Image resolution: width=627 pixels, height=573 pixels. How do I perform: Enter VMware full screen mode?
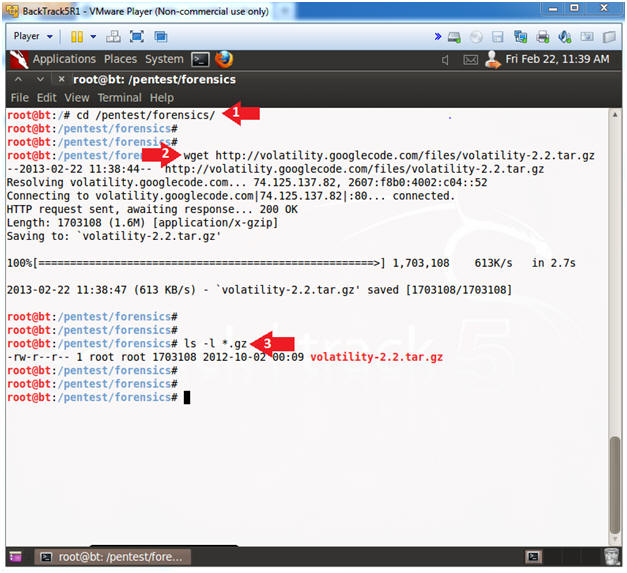point(137,37)
